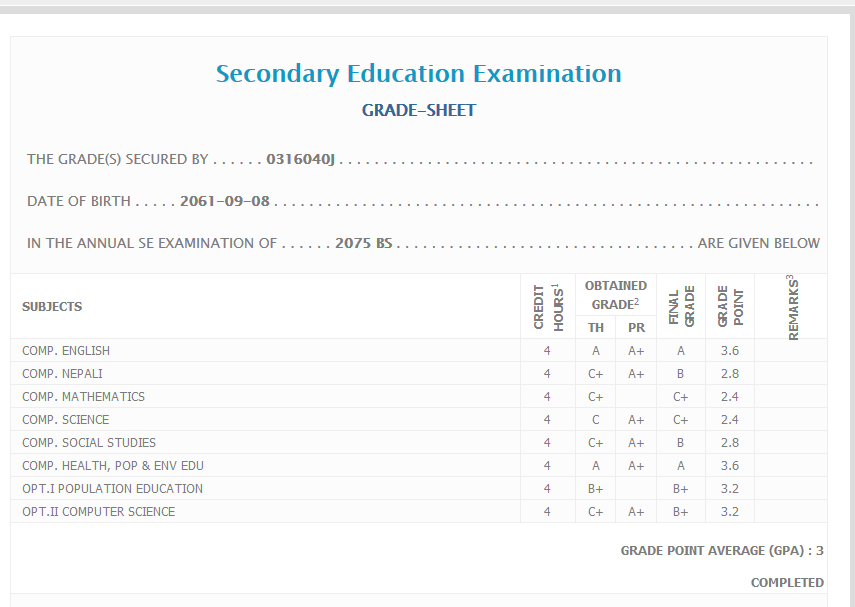855x607 pixels.
Task: Click the SUBJECTS column header
Action: coord(52,307)
